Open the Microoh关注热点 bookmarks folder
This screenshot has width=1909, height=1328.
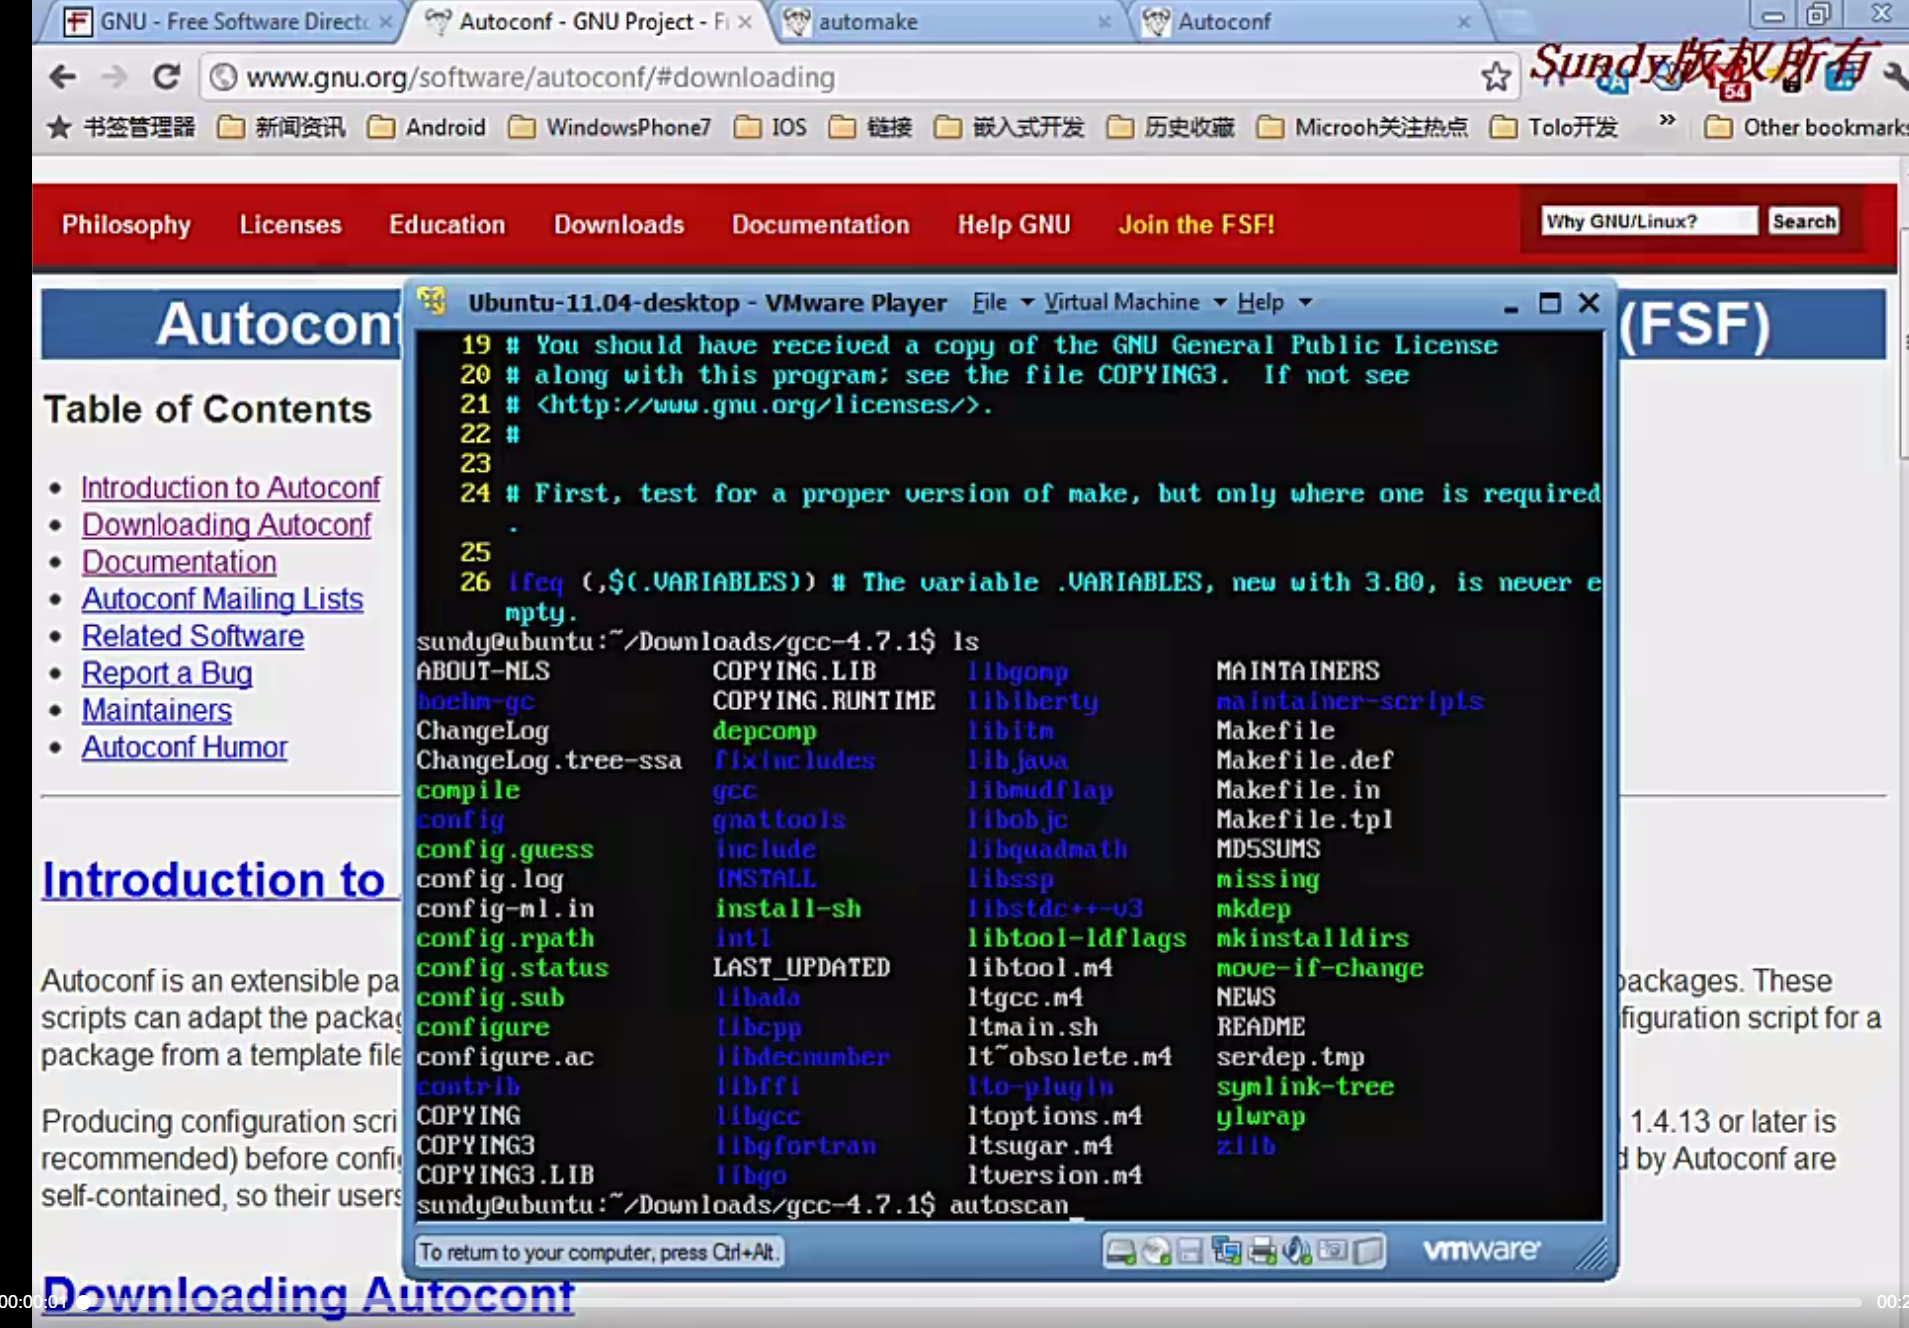pyautogui.click(x=1362, y=127)
